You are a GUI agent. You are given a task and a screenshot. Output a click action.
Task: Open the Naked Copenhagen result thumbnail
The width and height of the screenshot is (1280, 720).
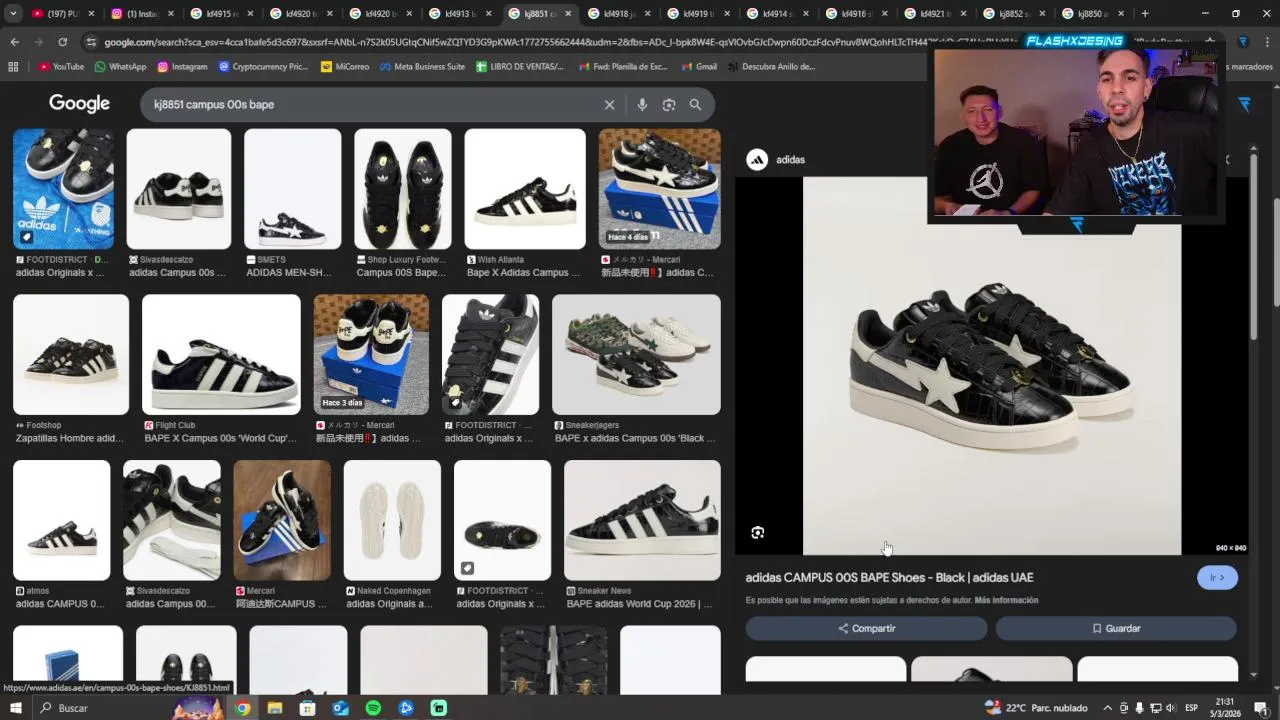[392, 520]
